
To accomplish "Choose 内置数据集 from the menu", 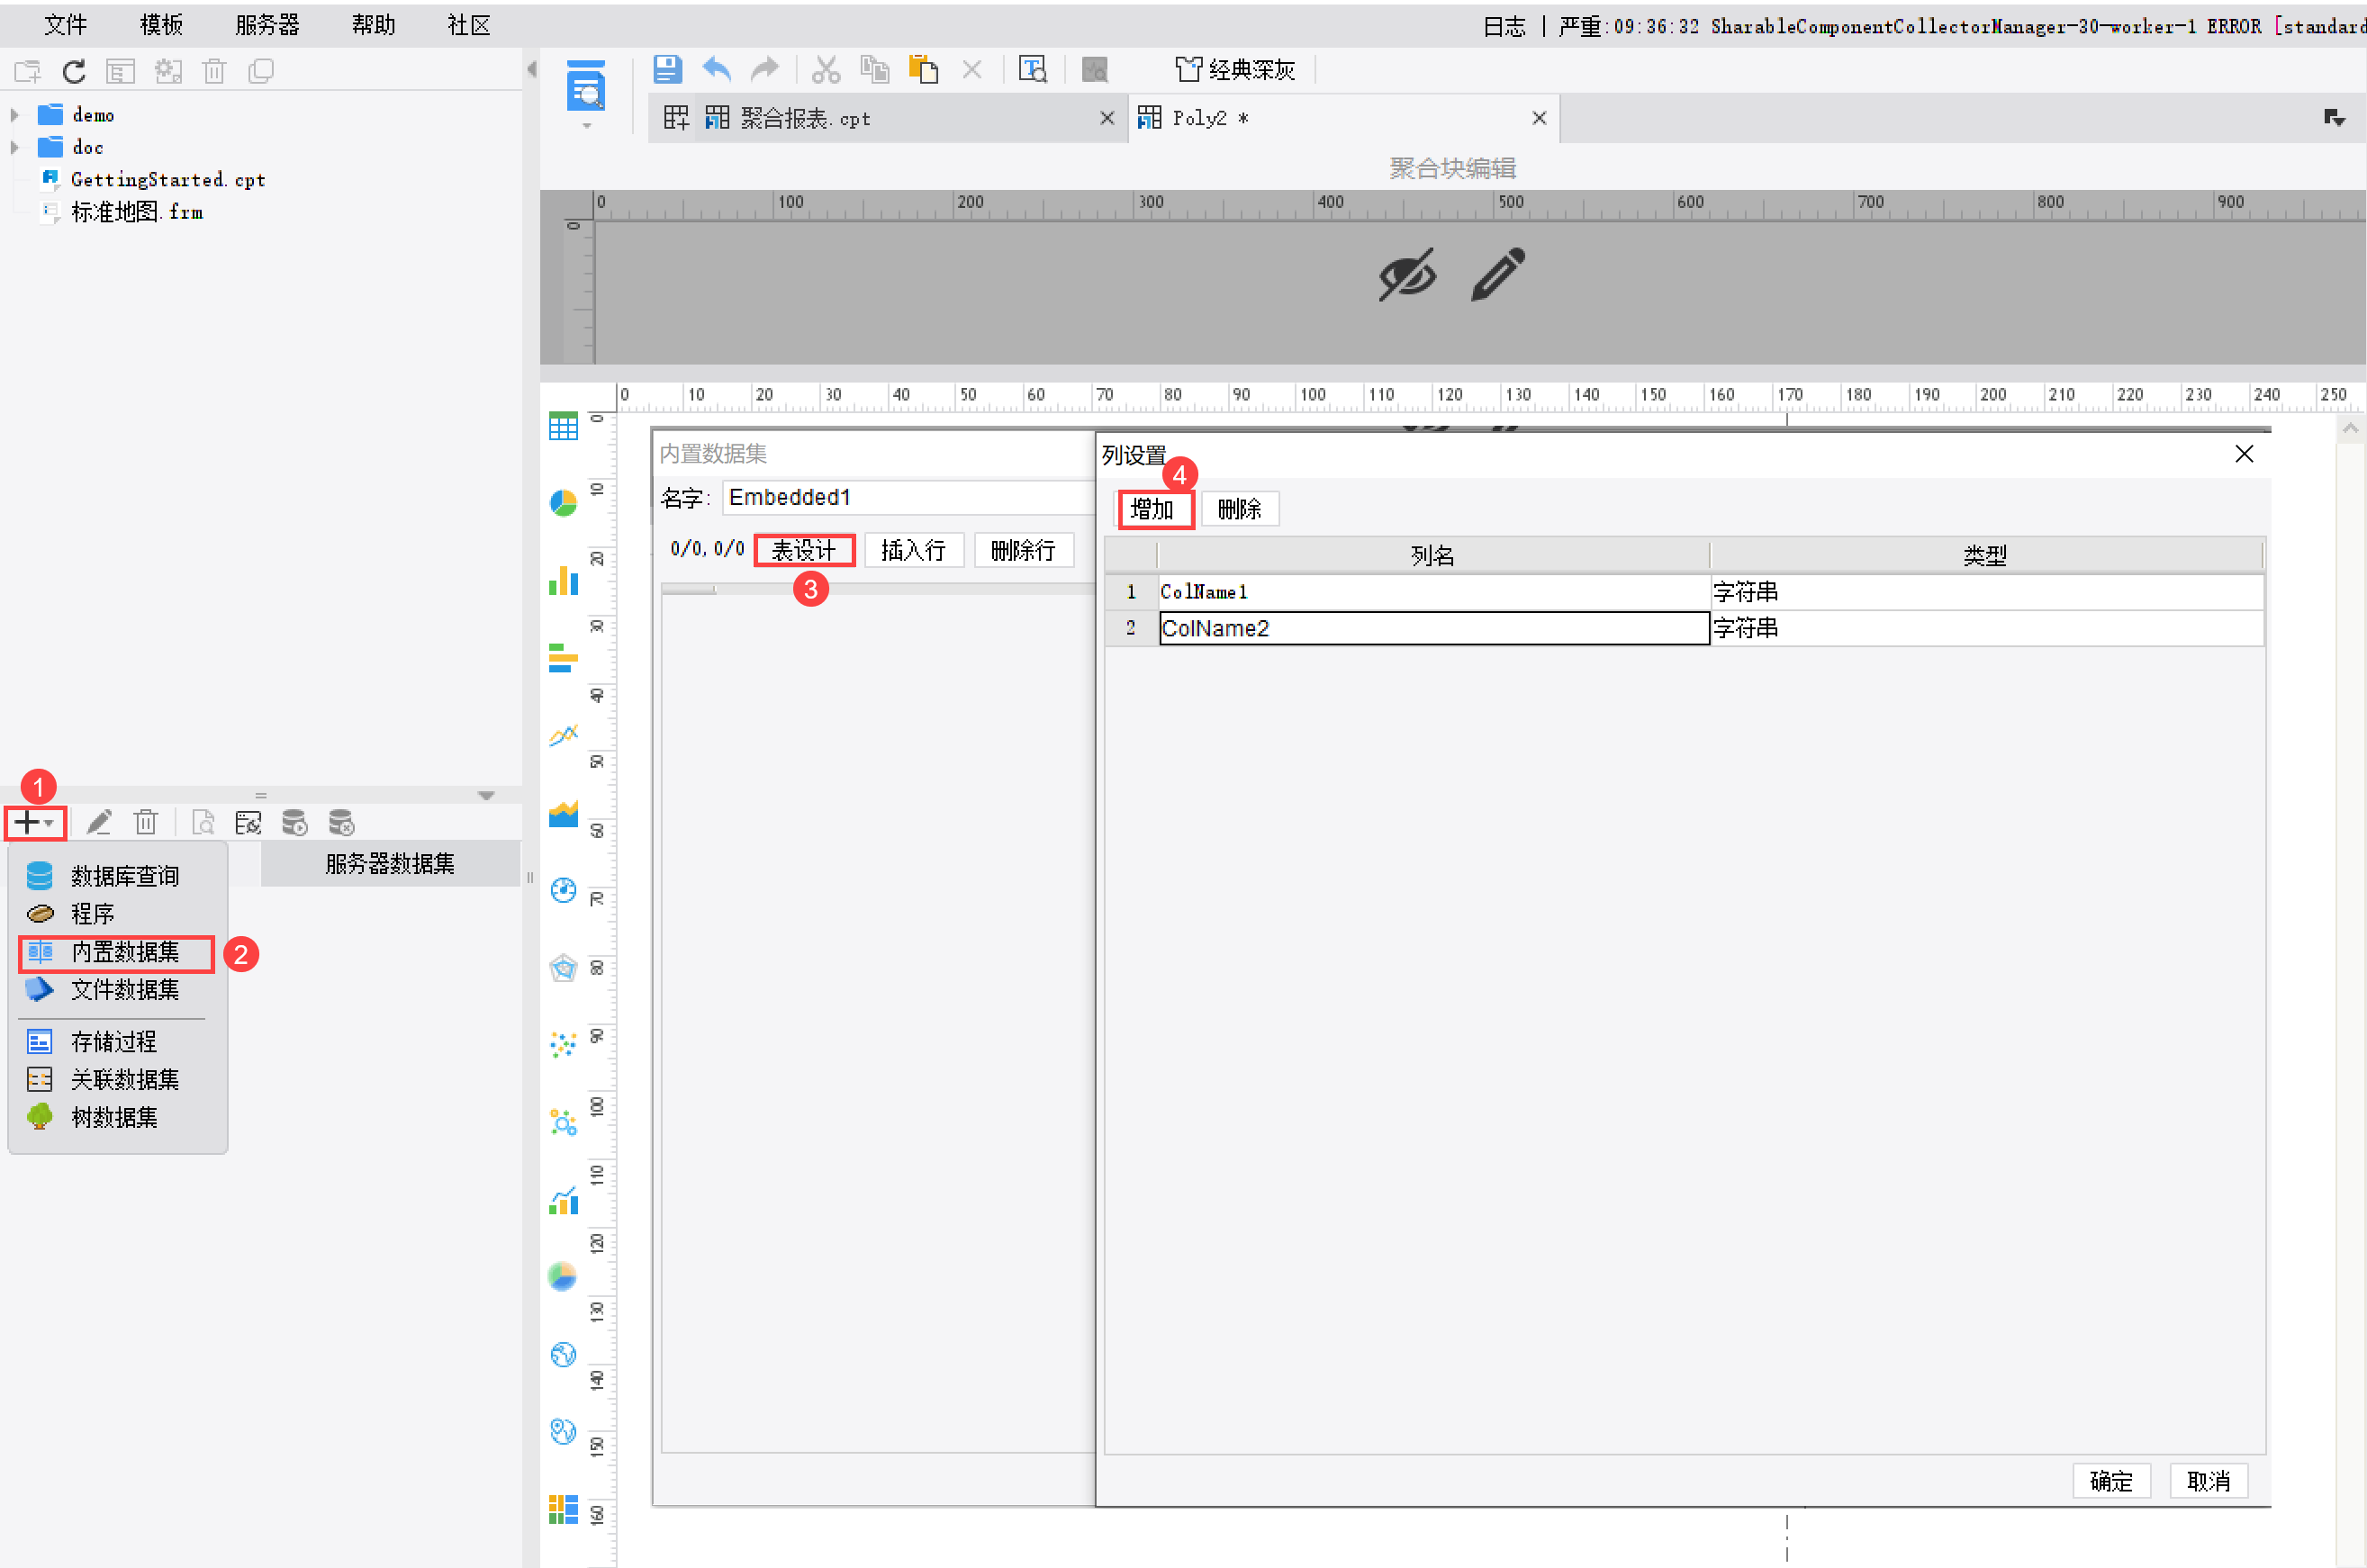I will 124,952.
